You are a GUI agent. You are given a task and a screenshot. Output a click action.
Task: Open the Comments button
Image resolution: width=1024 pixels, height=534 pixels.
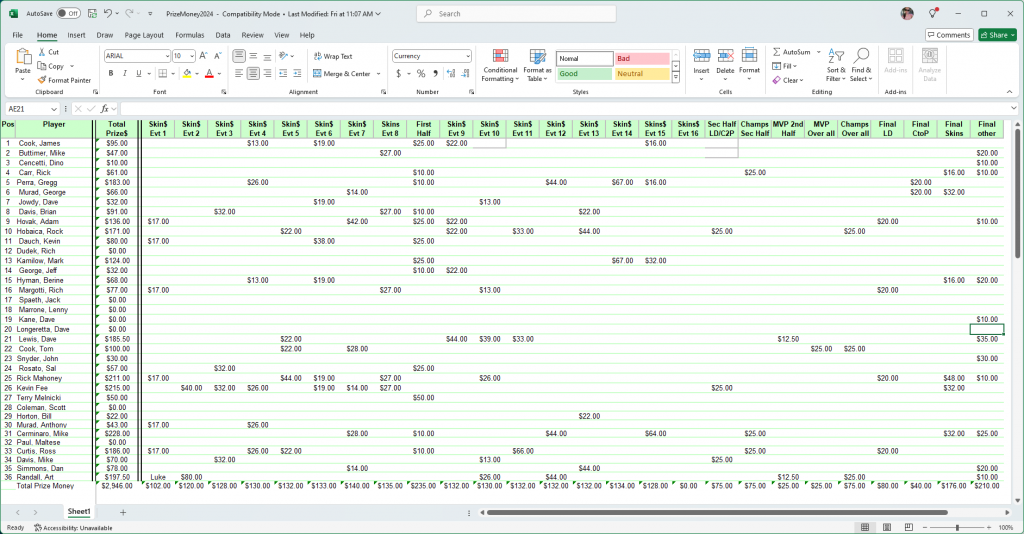pyautogui.click(x=948, y=35)
